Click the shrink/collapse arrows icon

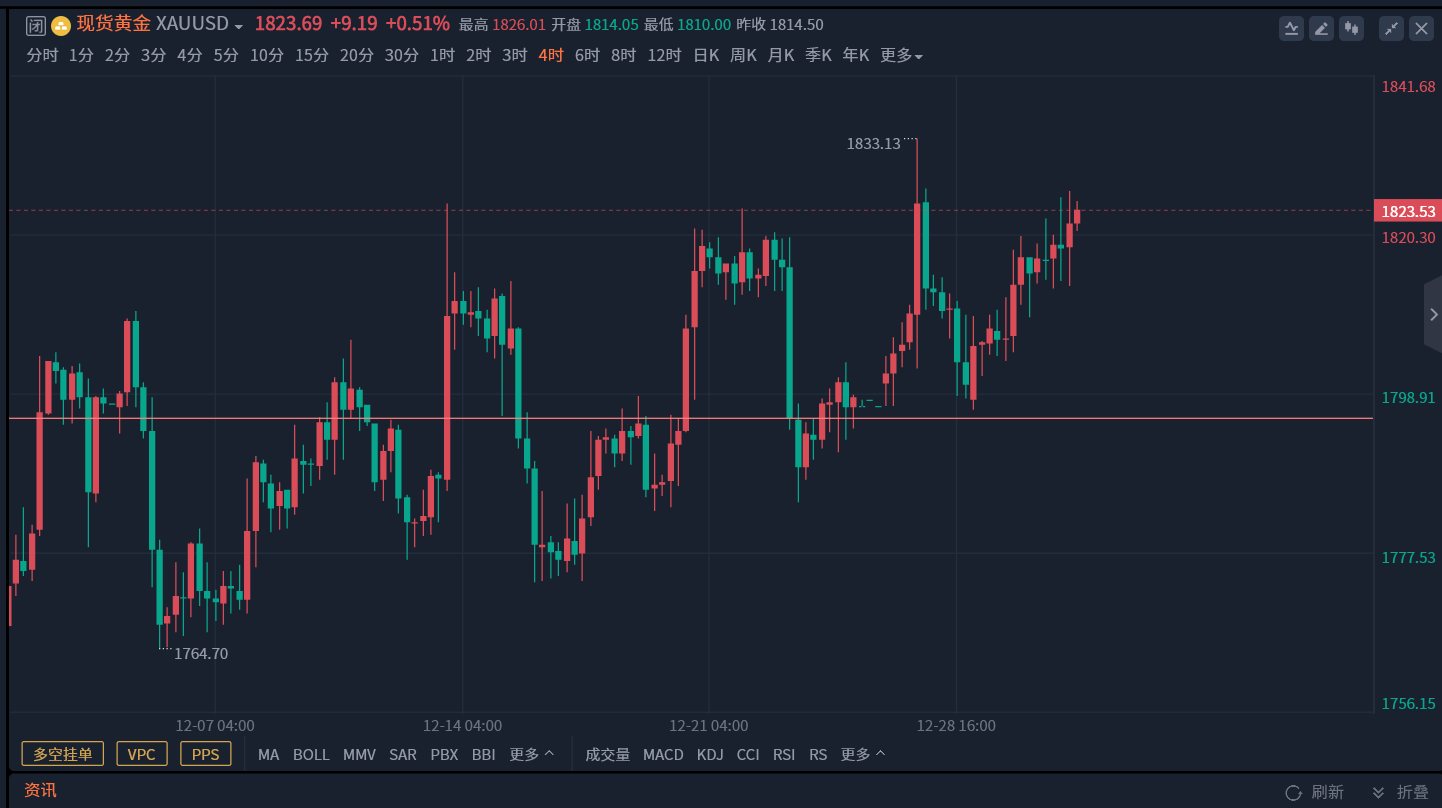1391,29
